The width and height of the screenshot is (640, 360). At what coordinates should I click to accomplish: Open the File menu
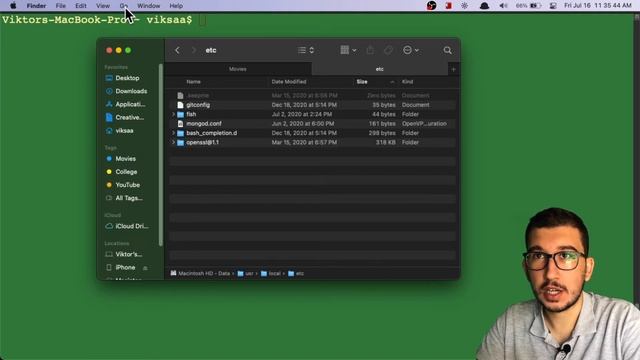point(60,6)
